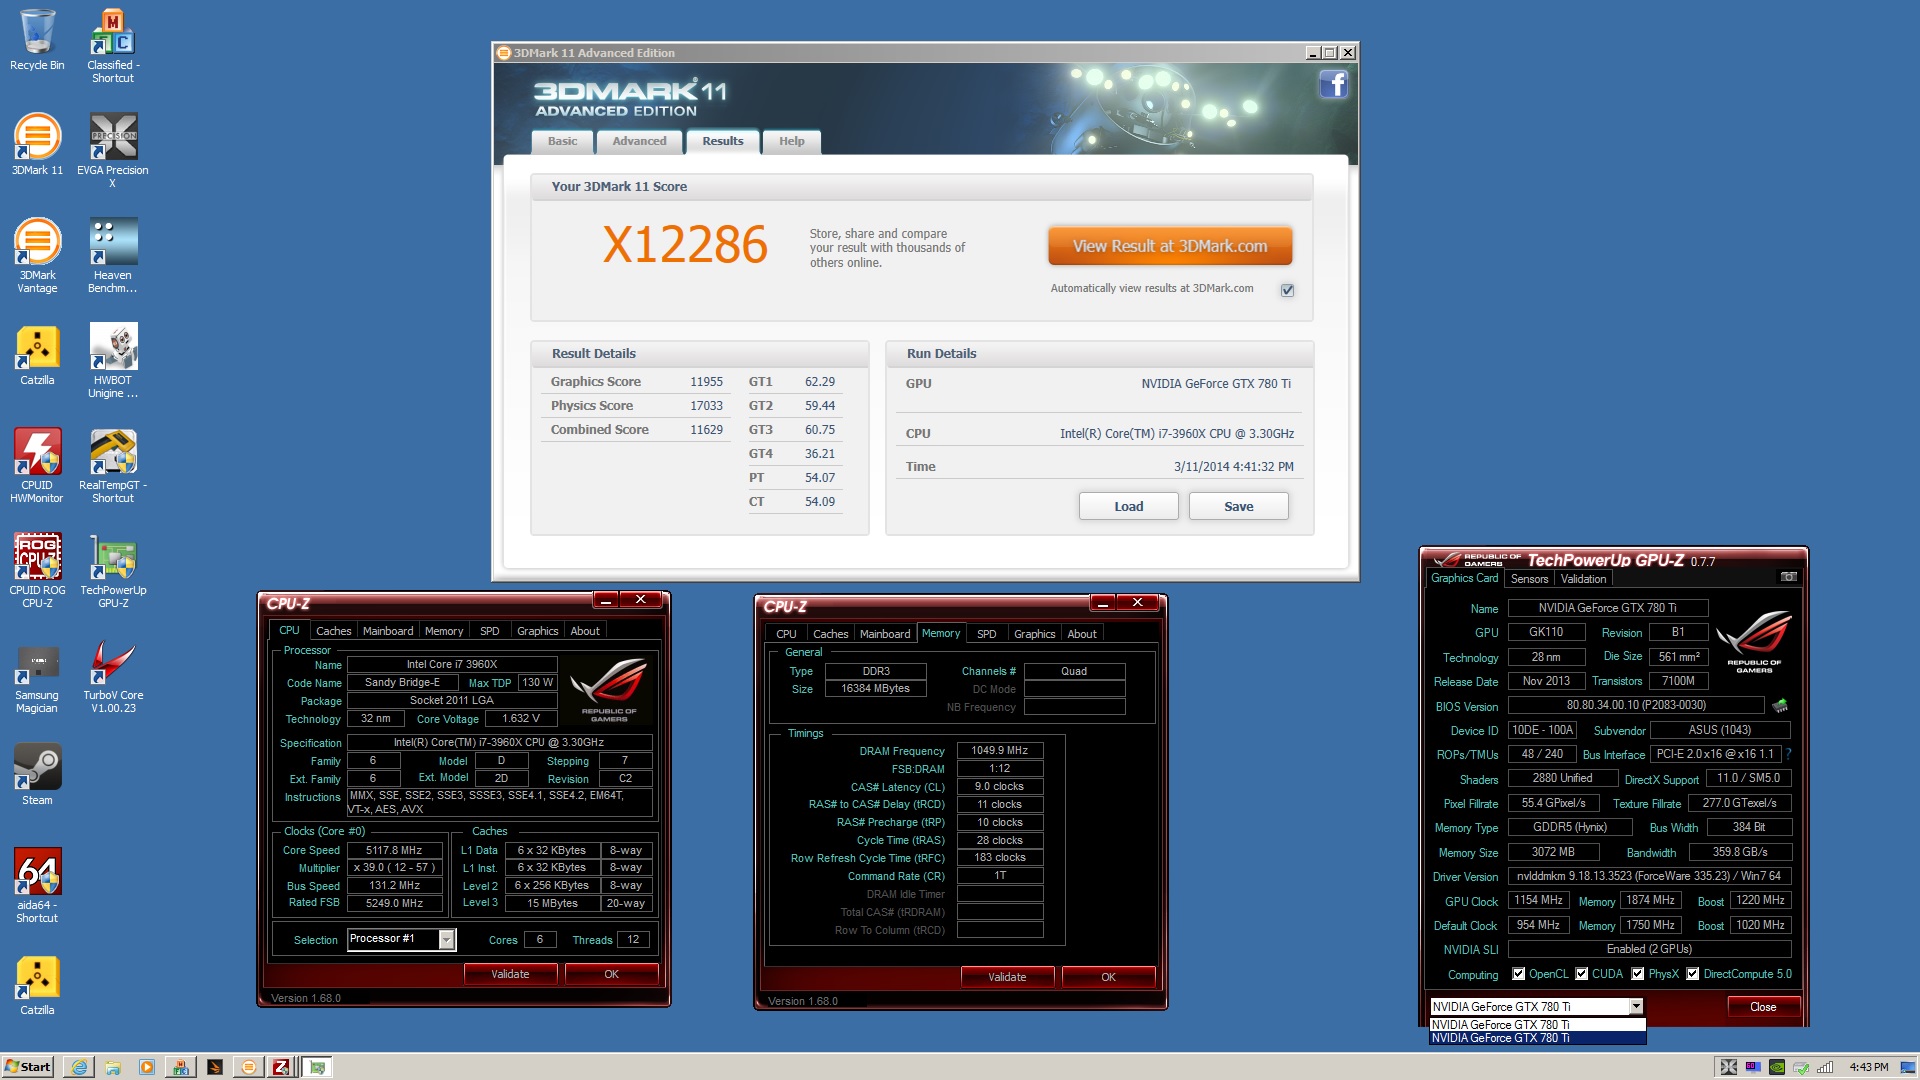Open Windows Media Player from the taskbar
Image resolution: width=1920 pixels, height=1080 pixels.
click(146, 1067)
